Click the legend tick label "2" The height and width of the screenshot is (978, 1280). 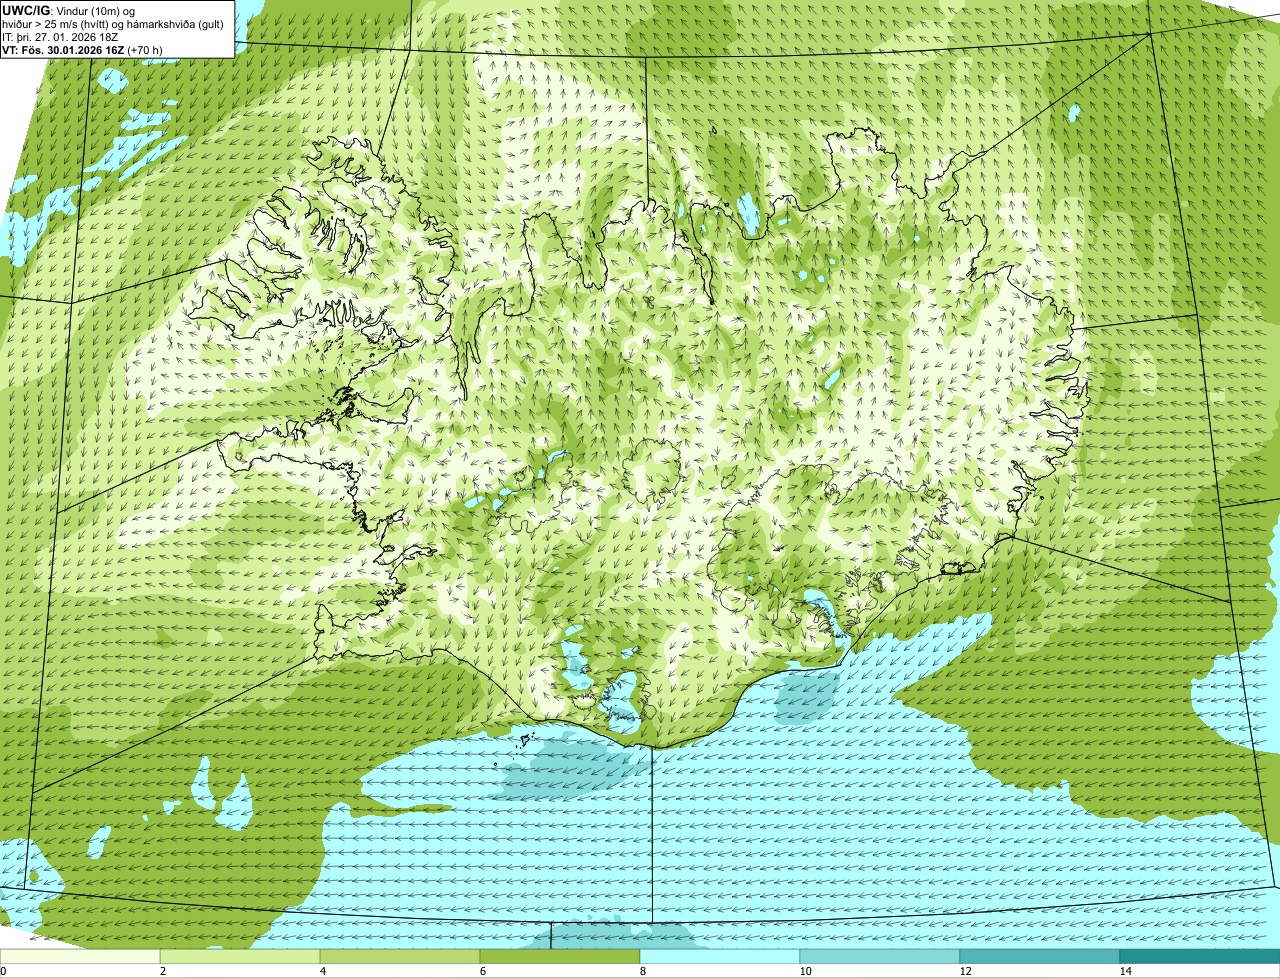point(162,971)
